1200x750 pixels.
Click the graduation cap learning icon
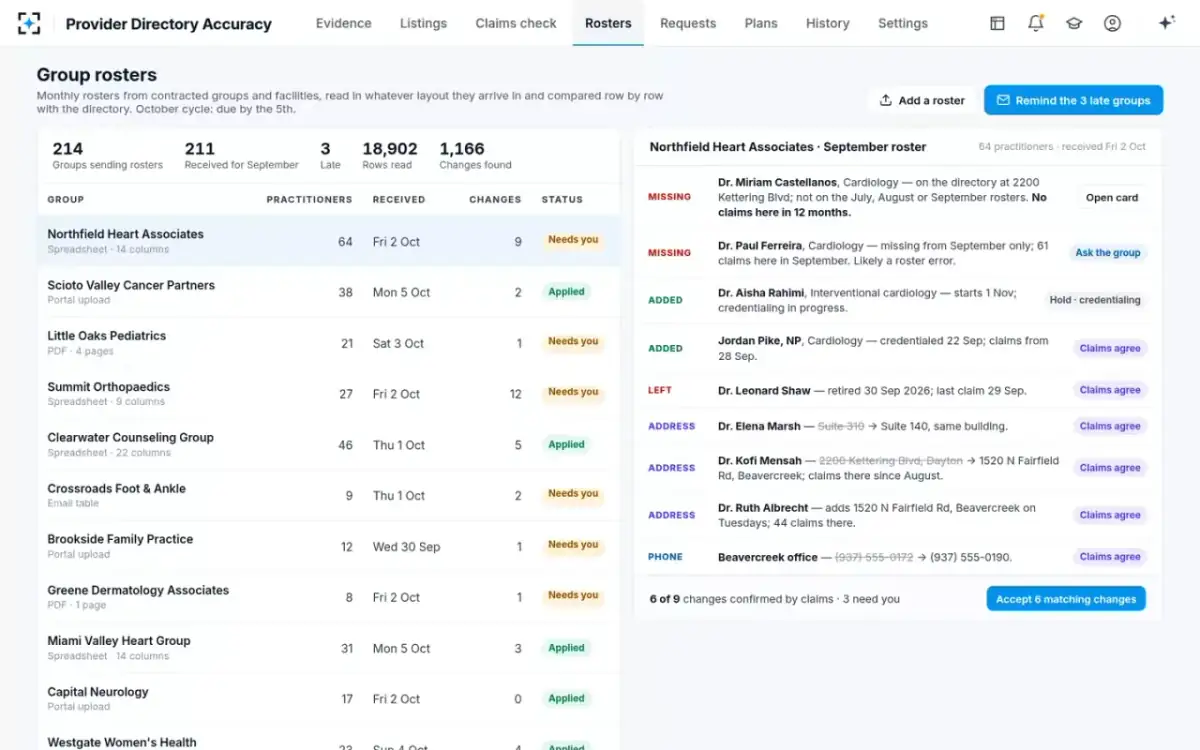tap(1074, 23)
